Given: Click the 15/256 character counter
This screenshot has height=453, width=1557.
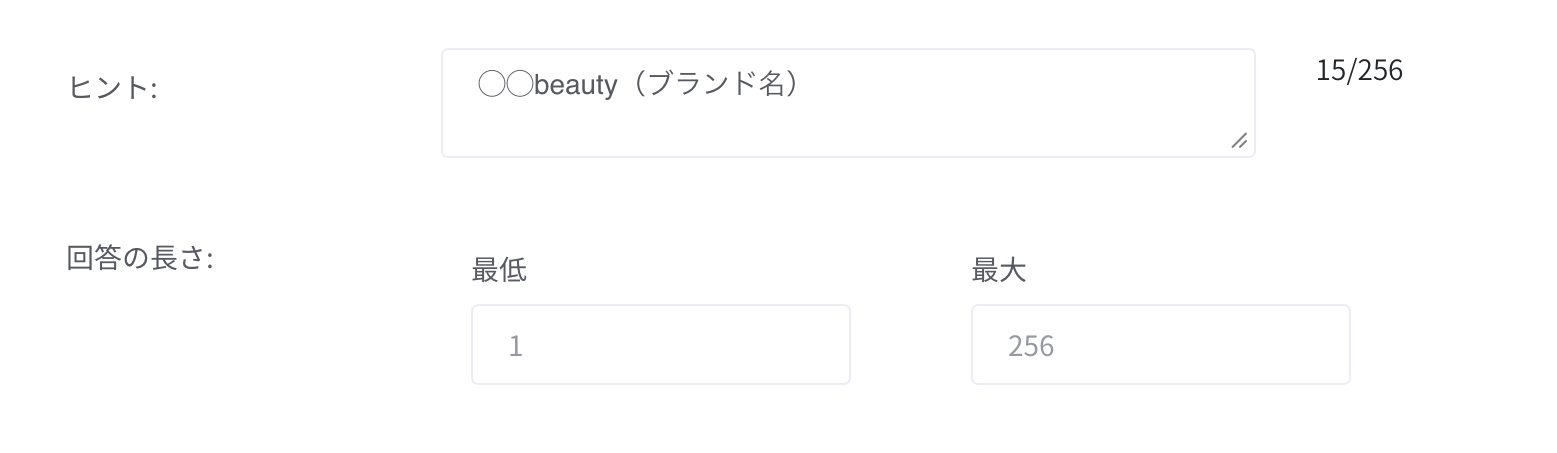Looking at the screenshot, I should pyautogui.click(x=1359, y=70).
